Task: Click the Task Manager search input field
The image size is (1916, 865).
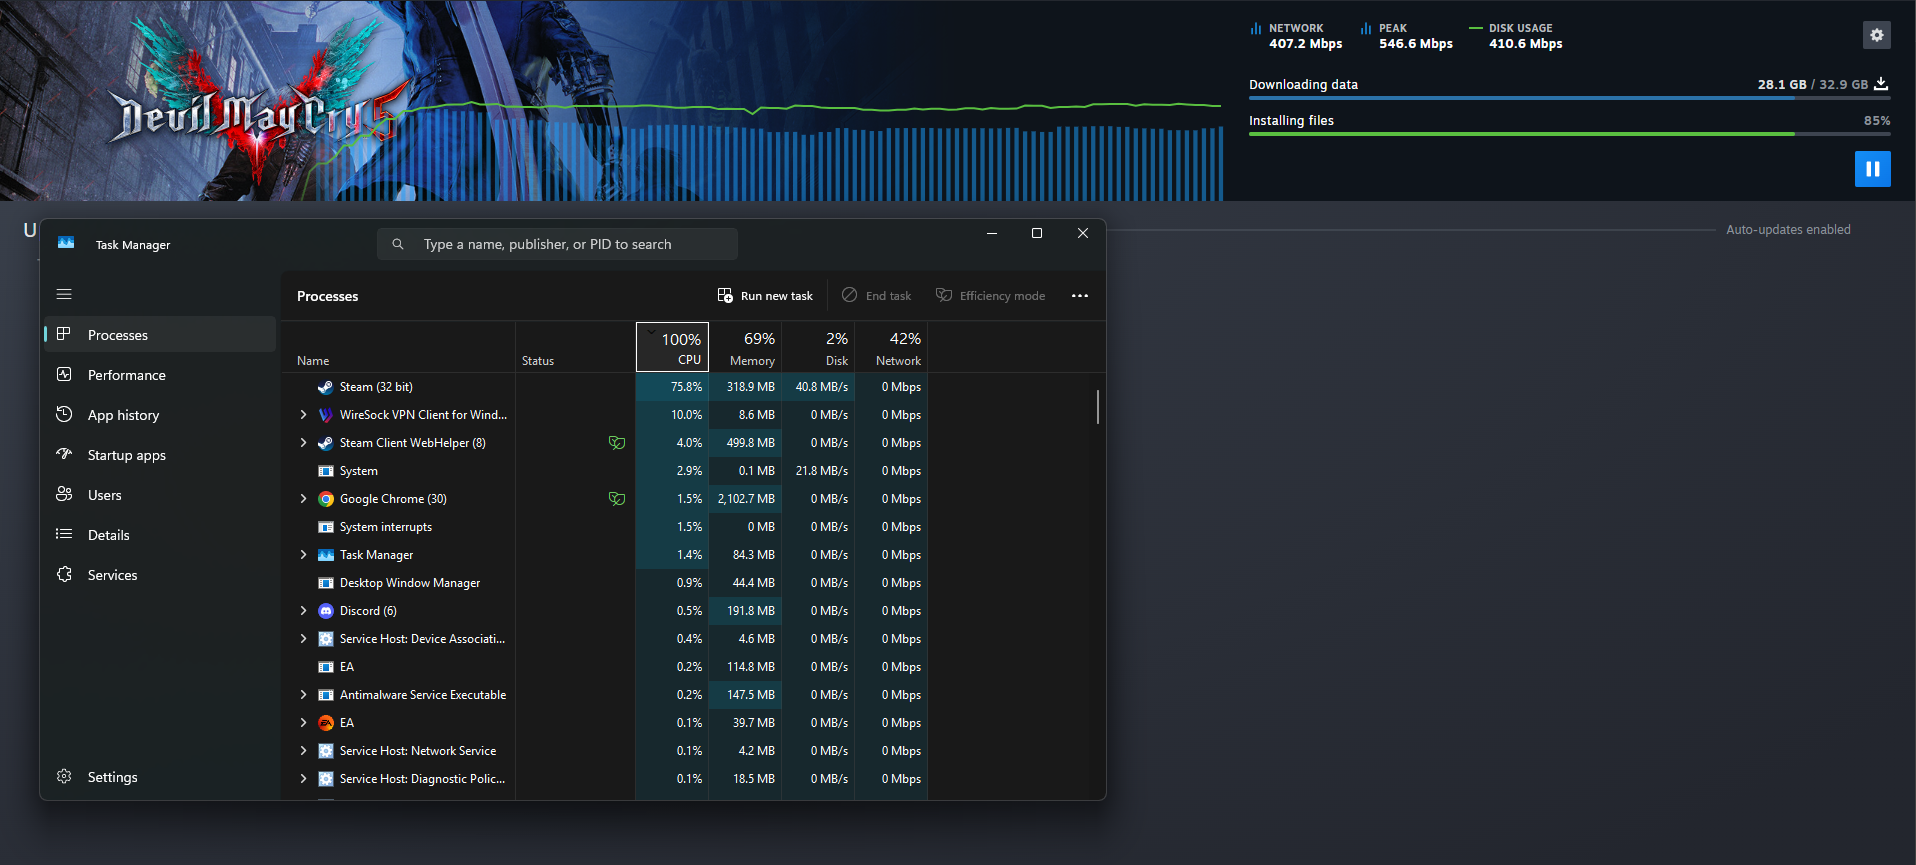Action: point(557,244)
